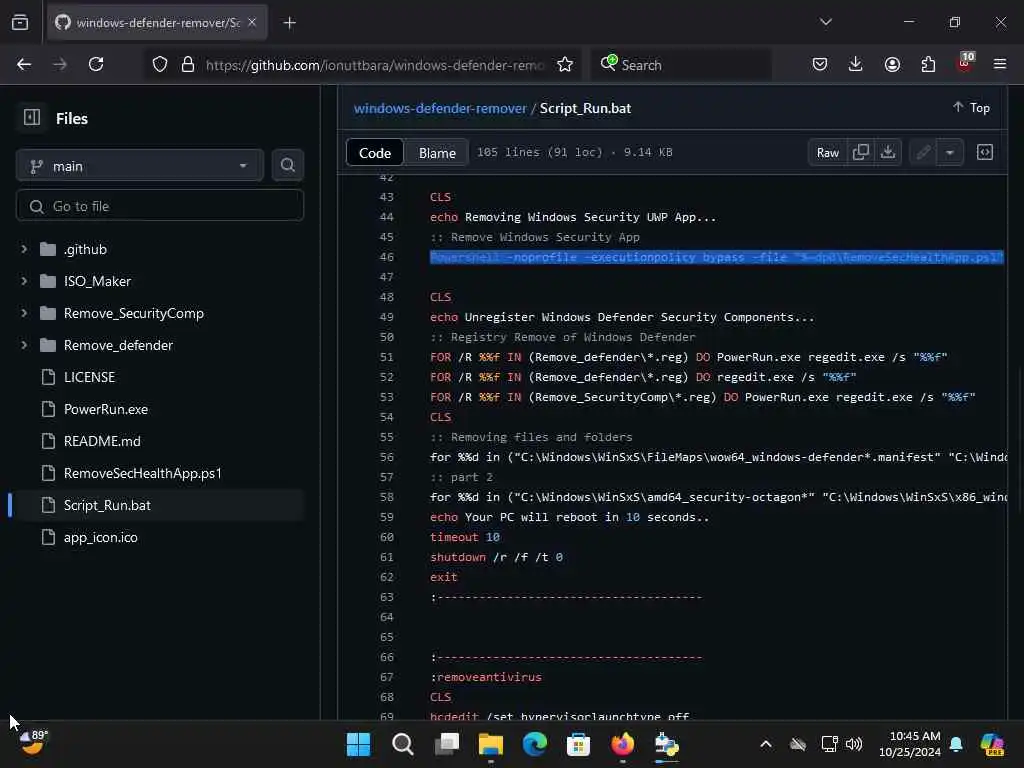1024x768 pixels.
Task: Open volume control in system tray
Action: pyautogui.click(x=854, y=744)
